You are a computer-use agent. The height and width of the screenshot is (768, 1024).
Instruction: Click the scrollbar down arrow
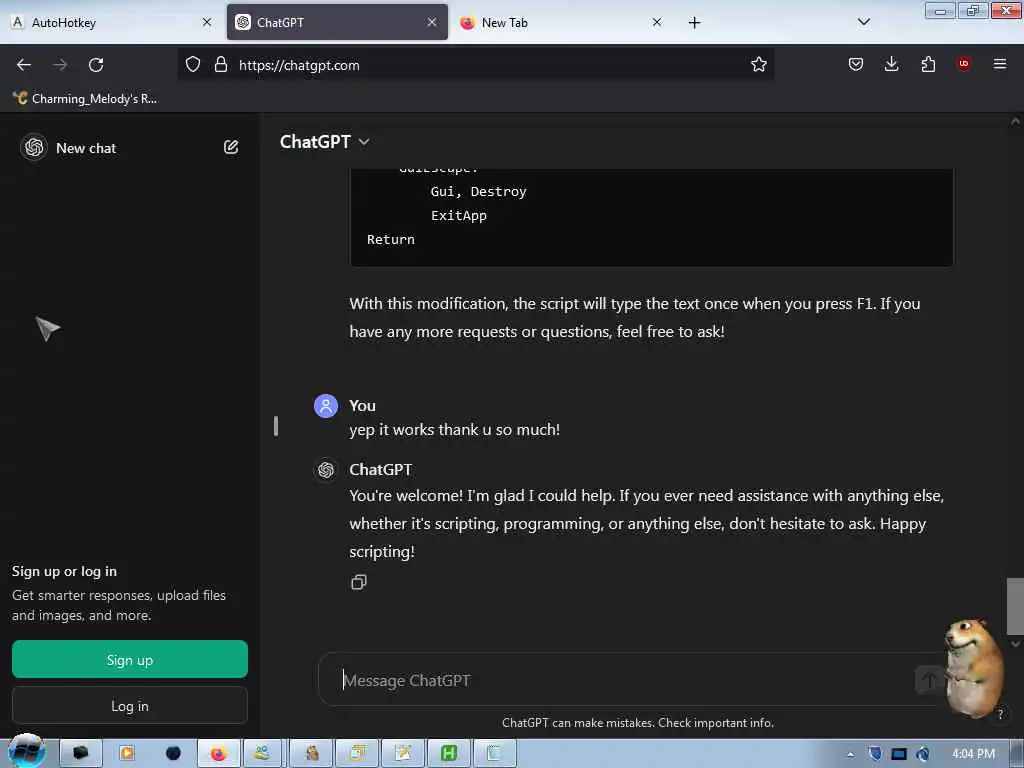1015,644
